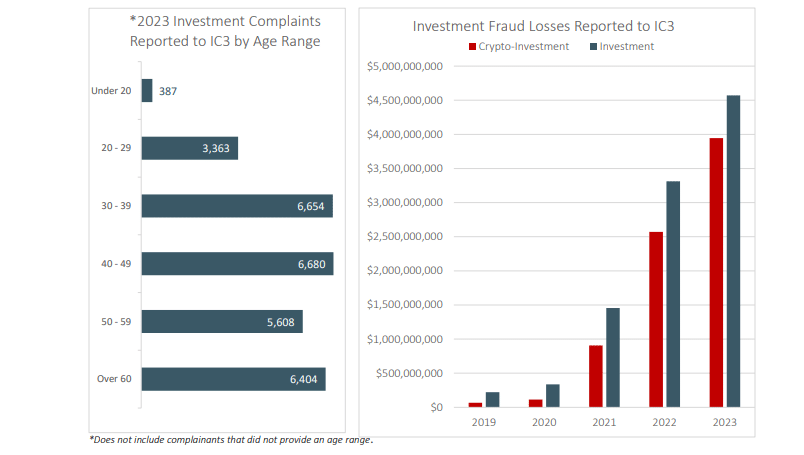Select the 2021 dark Investment bar

click(x=613, y=358)
